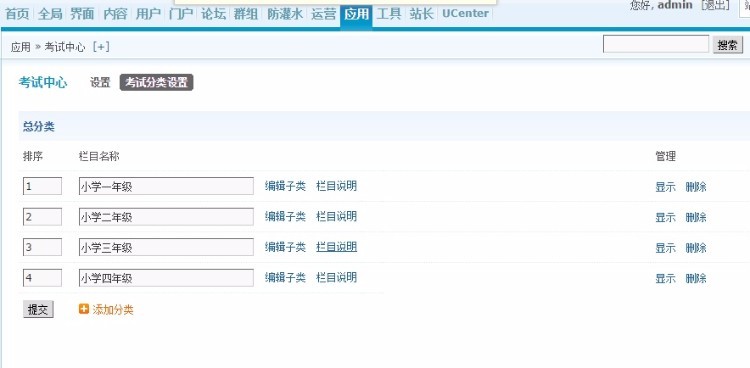Open the 界面 navigation tab
Viewport: 750px width, 368px height.
pyautogui.click(x=82, y=13)
